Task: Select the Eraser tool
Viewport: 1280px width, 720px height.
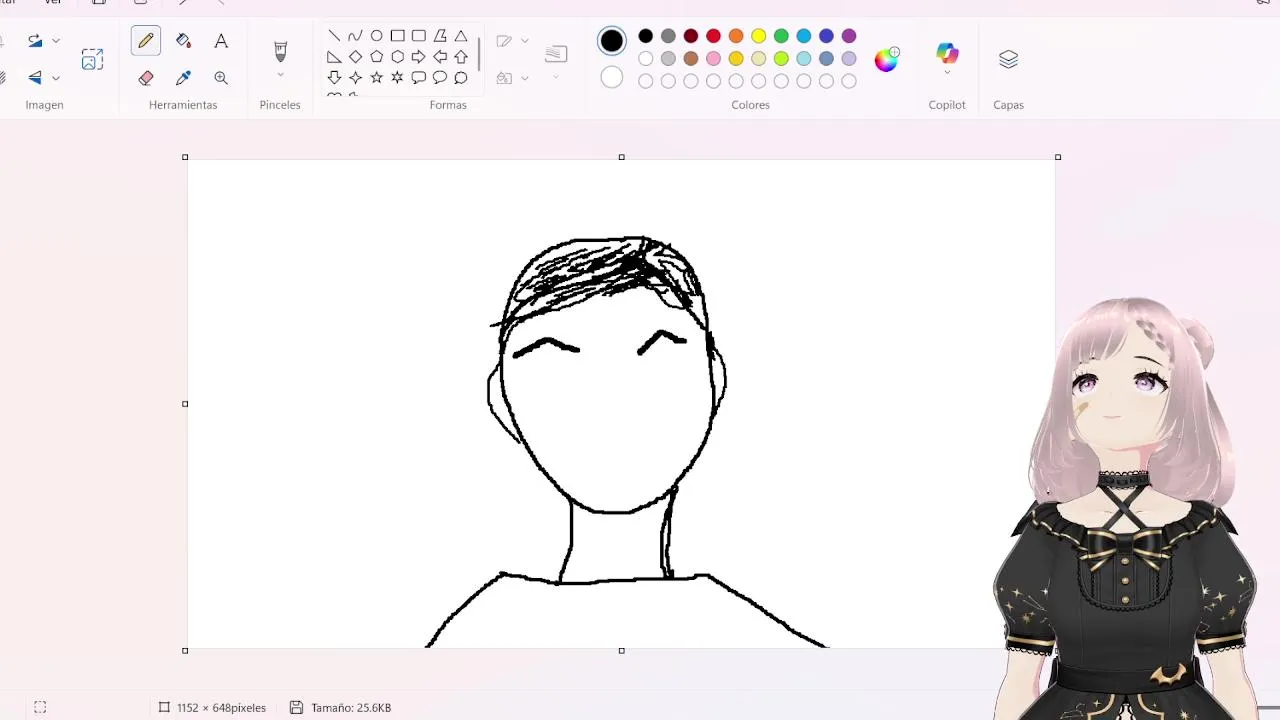Action: (x=146, y=78)
